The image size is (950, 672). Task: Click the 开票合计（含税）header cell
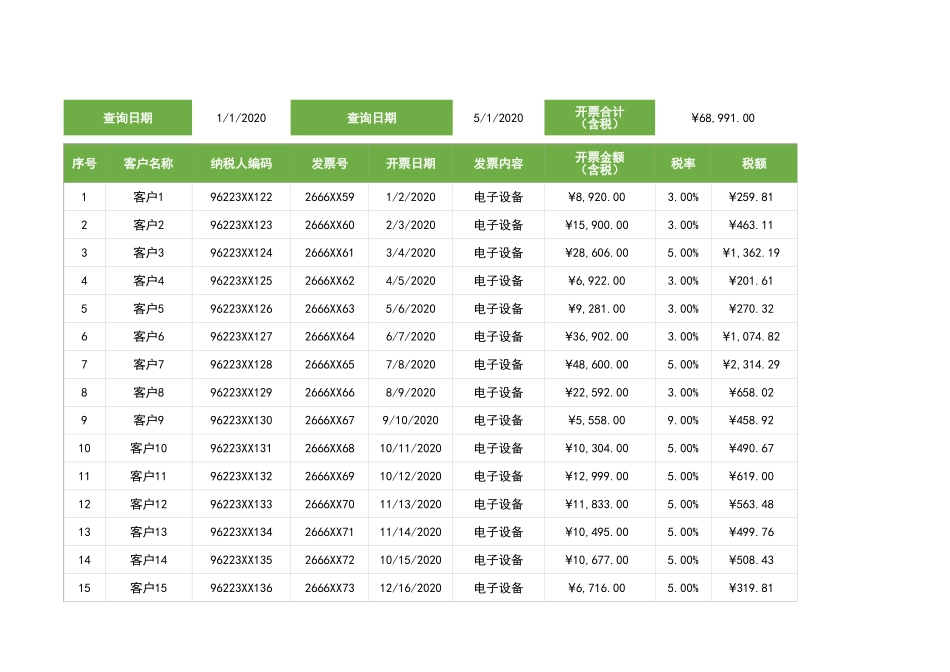point(598,117)
